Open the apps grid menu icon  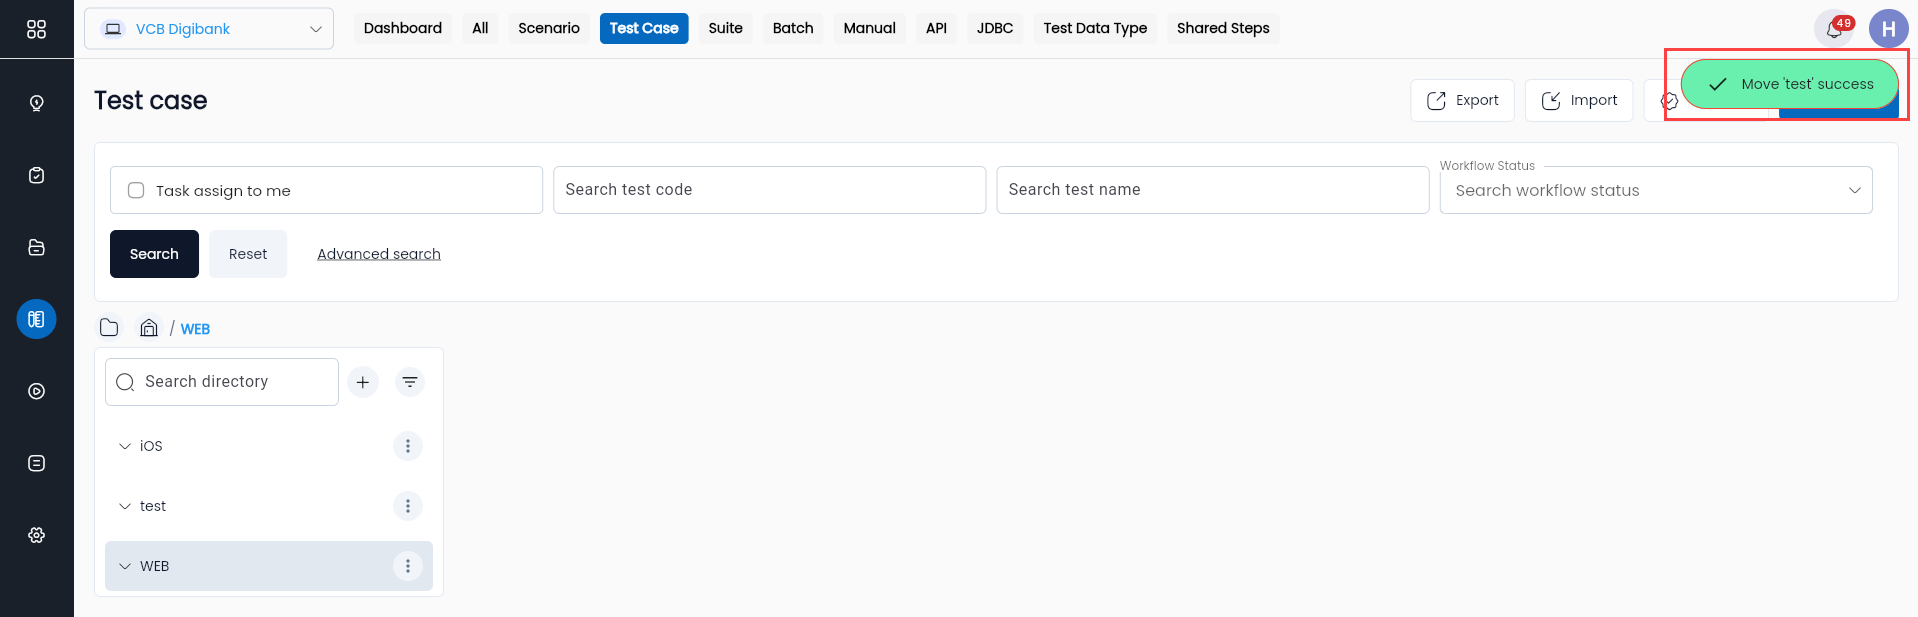36,29
